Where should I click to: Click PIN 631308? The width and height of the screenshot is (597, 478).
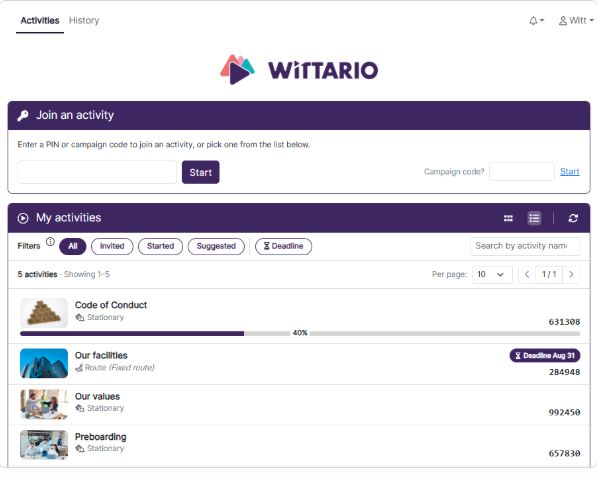pos(564,322)
